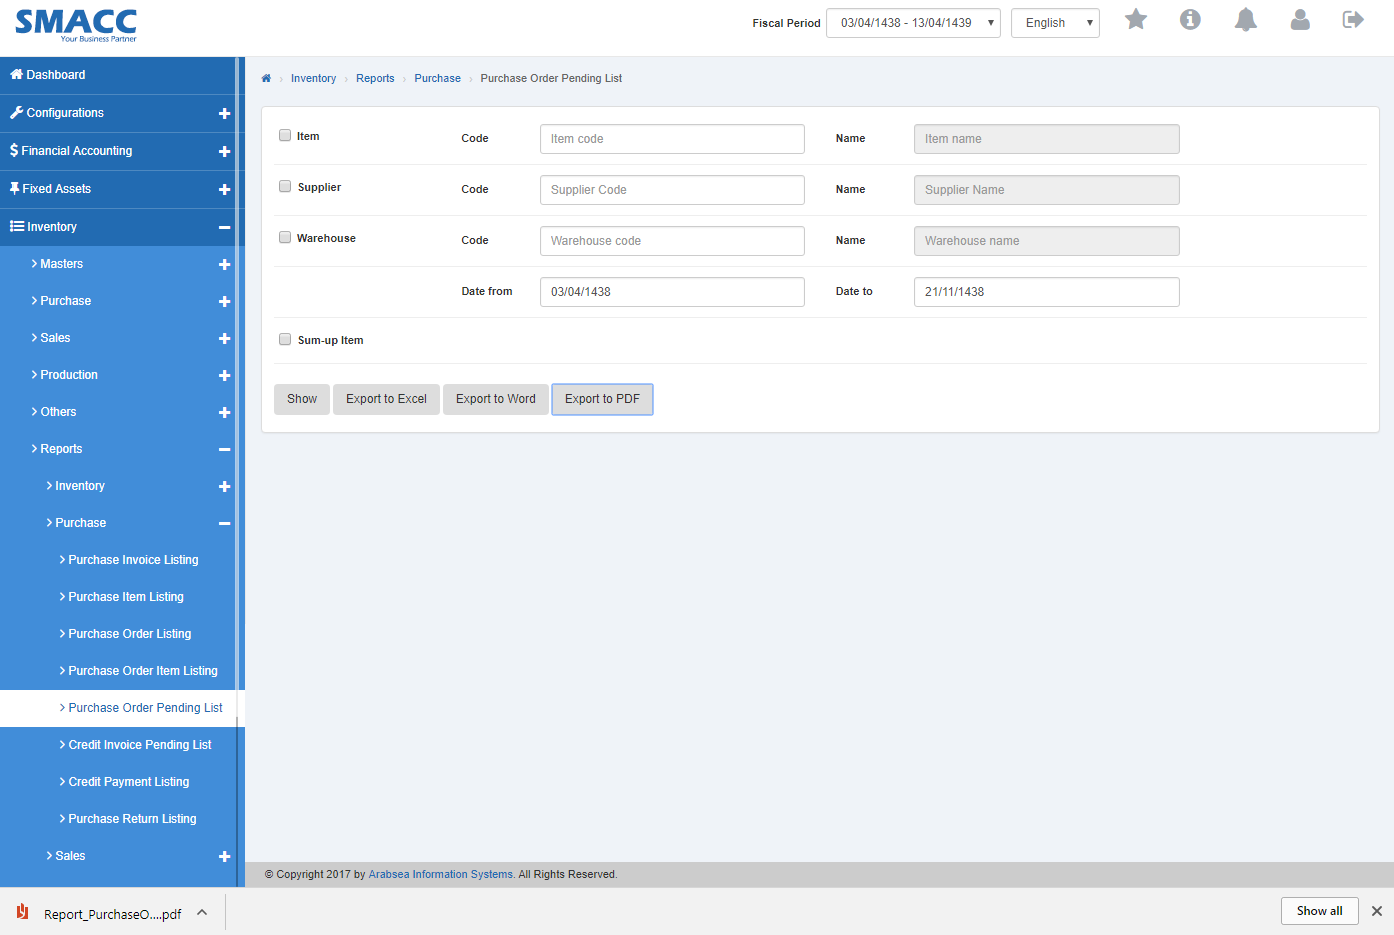Click inside the Item code field

[x=671, y=138]
